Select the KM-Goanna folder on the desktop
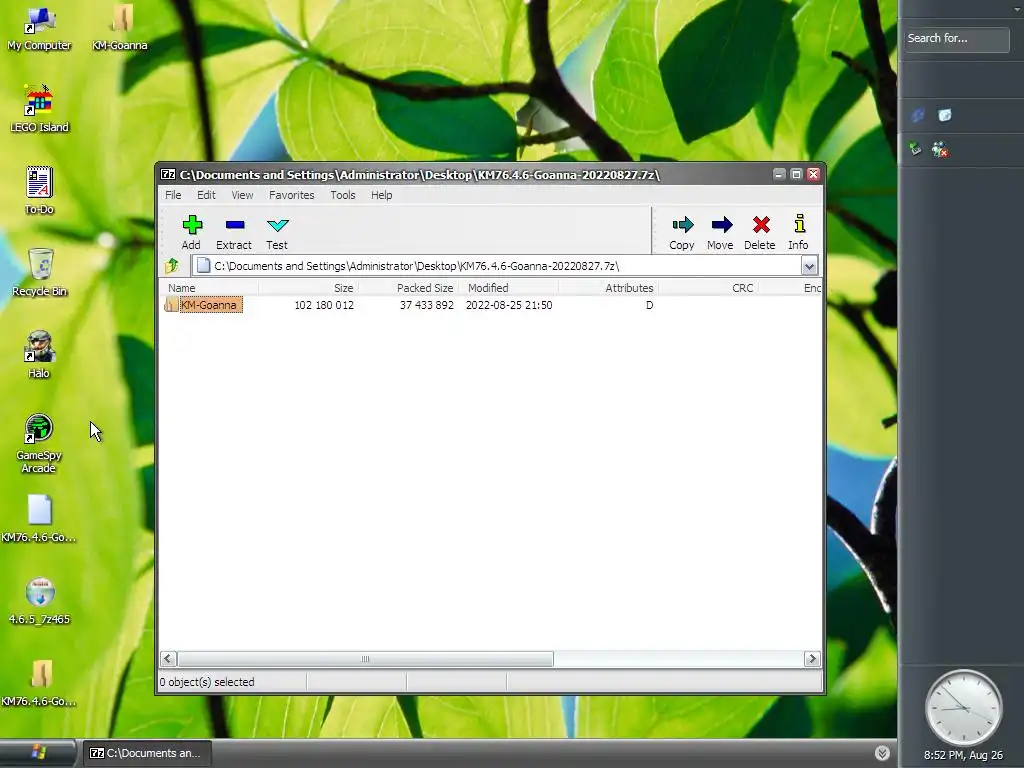1024x768 pixels. click(120, 20)
